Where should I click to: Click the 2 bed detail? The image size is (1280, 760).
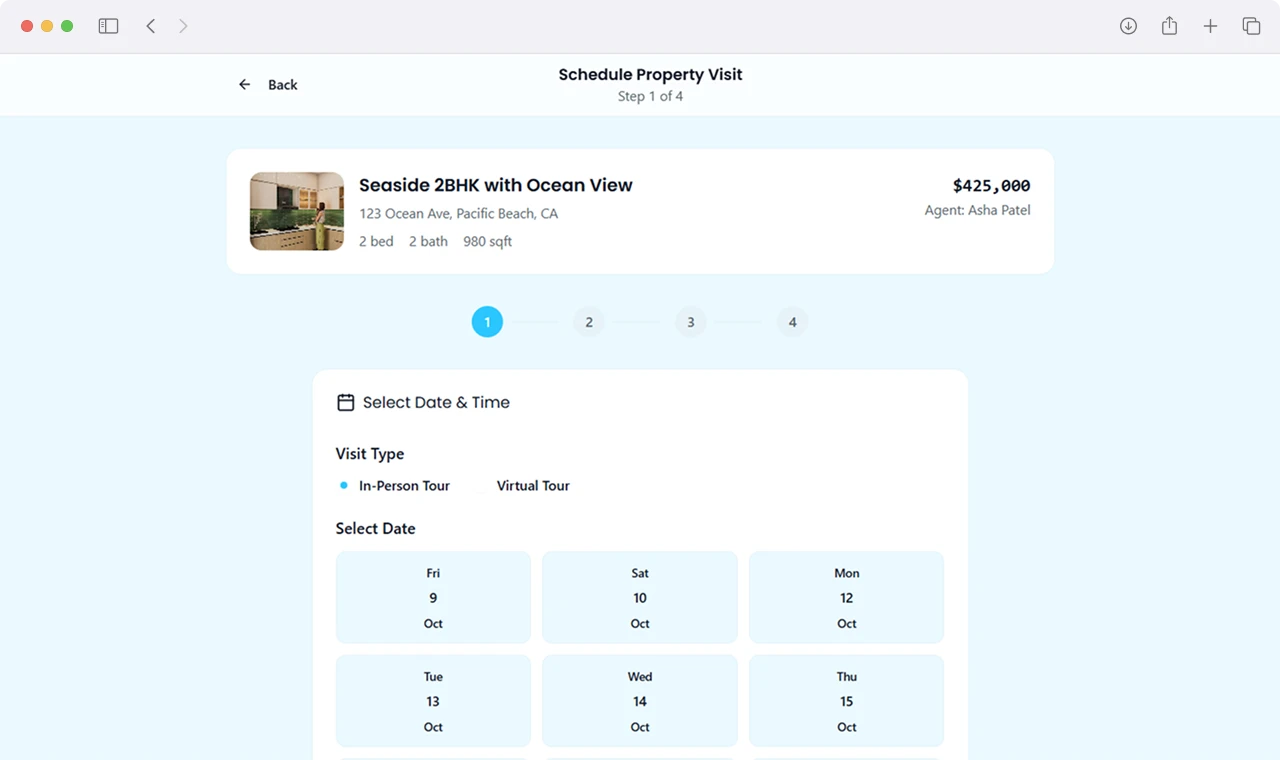coord(376,242)
